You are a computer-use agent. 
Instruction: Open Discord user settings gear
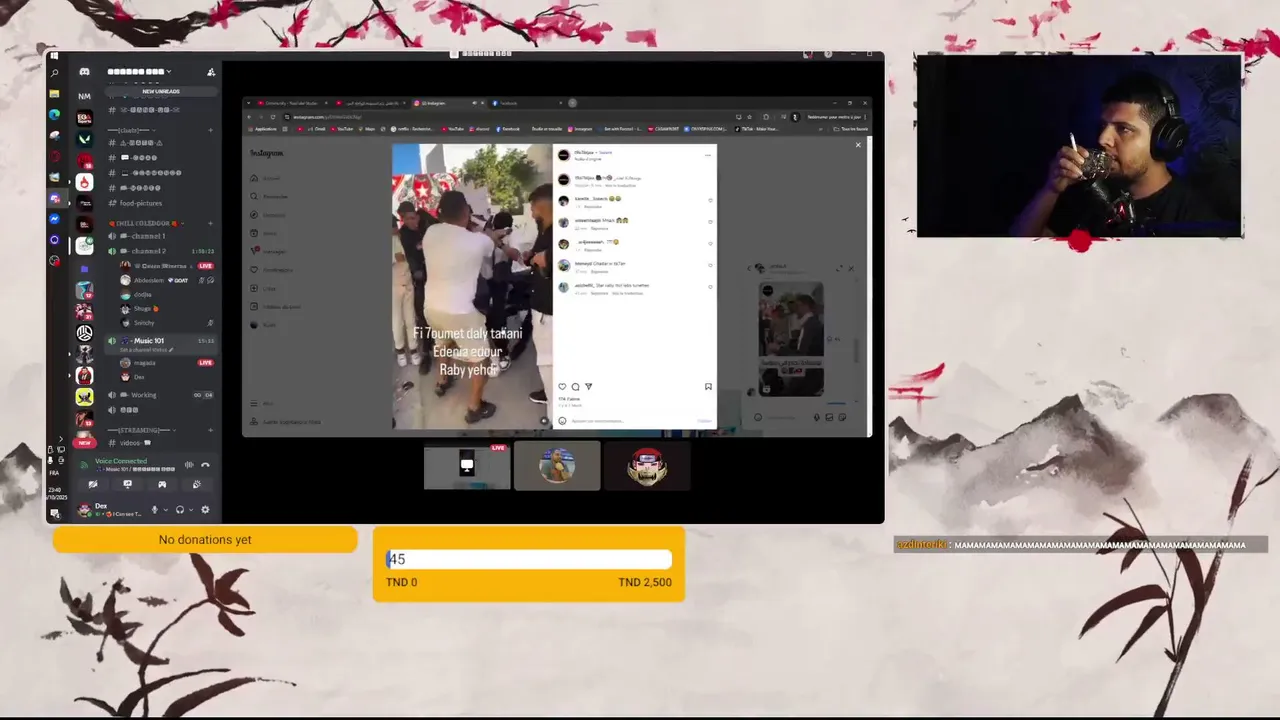click(205, 510)
